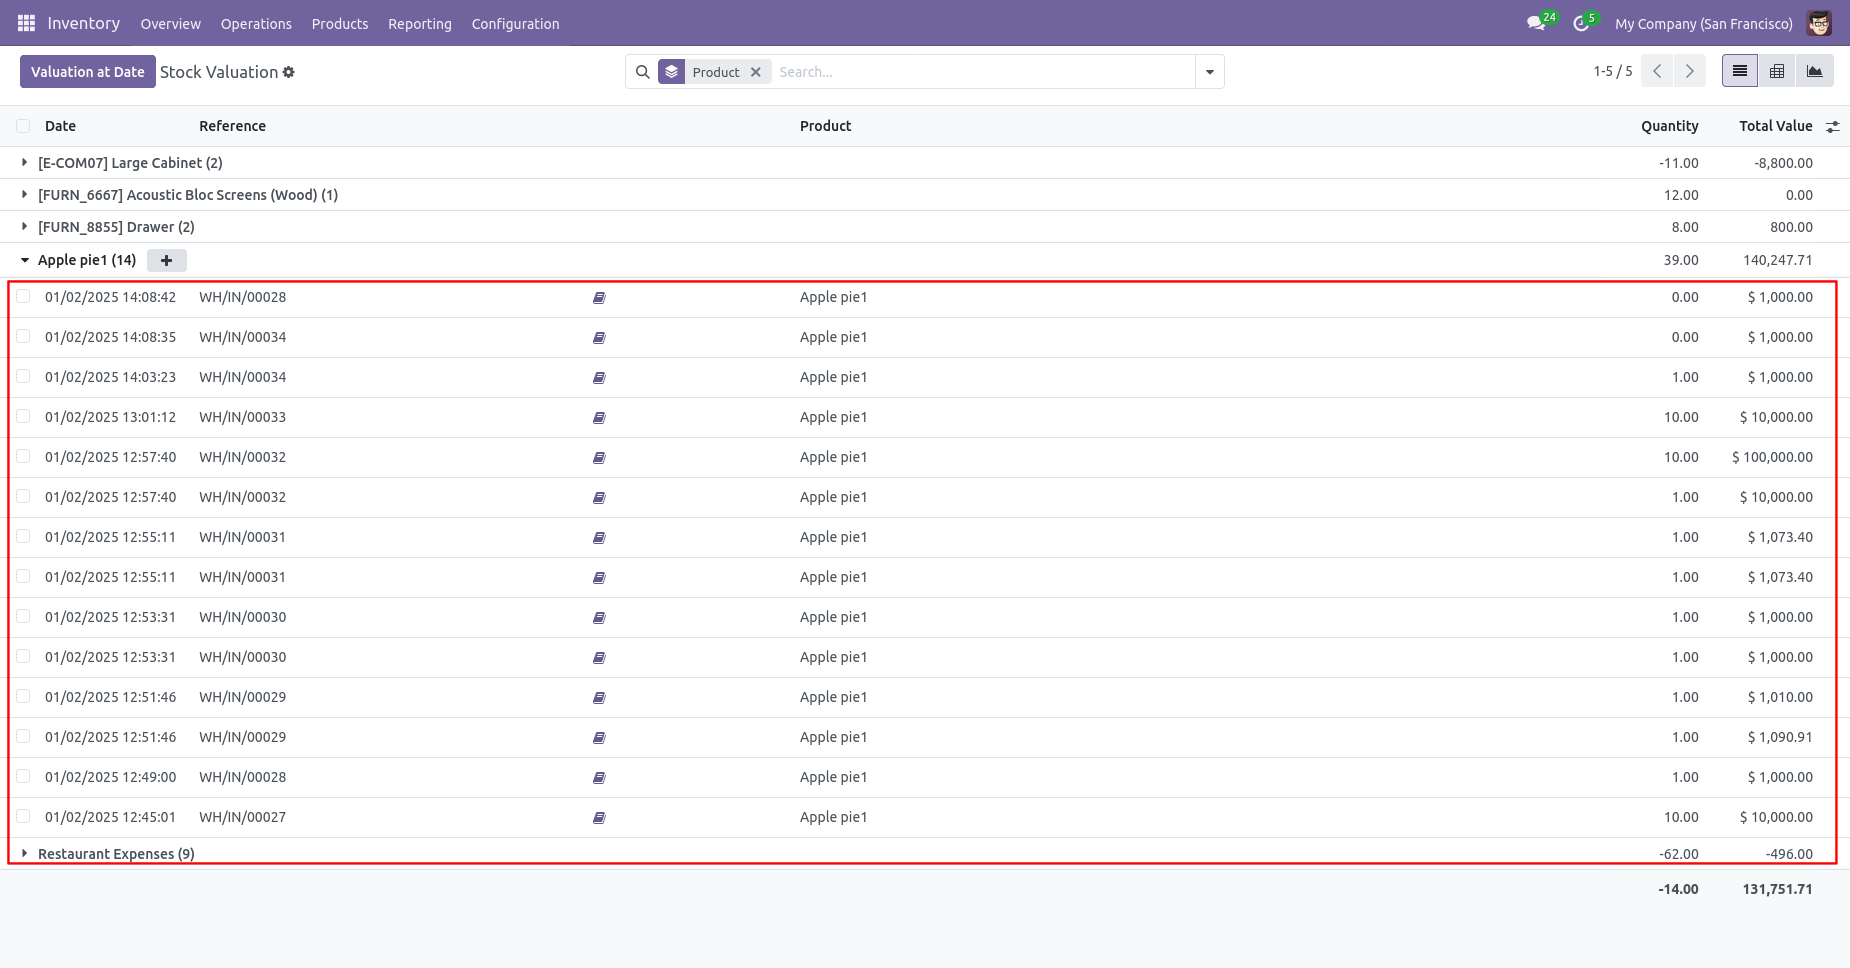The height and width of the screenshot is (968, 1850).
Task: Sort by Total Value column header
Action: (x=1776, y=126)
